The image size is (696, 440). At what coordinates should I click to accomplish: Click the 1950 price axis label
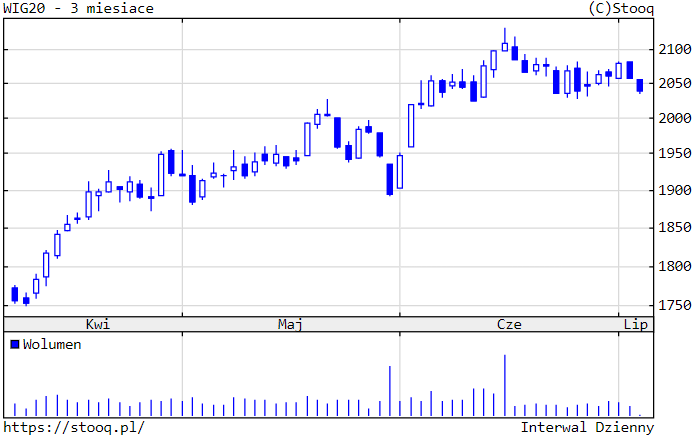(x=675, y=154)
